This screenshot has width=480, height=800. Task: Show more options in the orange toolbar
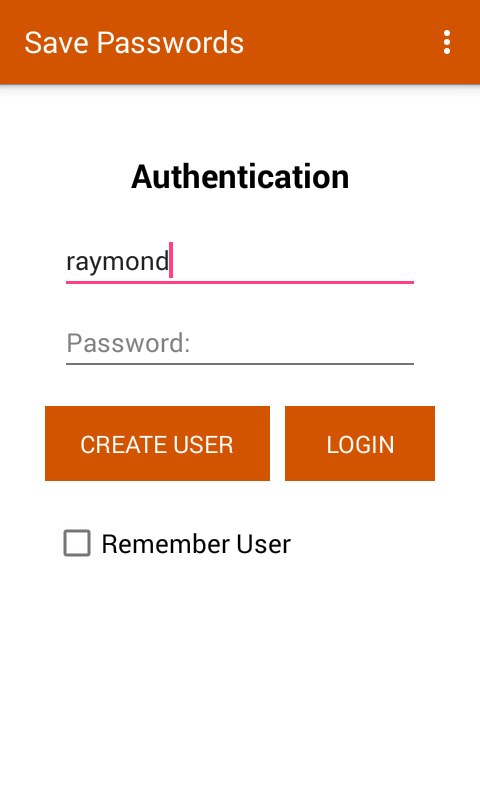tap(447, 42)
